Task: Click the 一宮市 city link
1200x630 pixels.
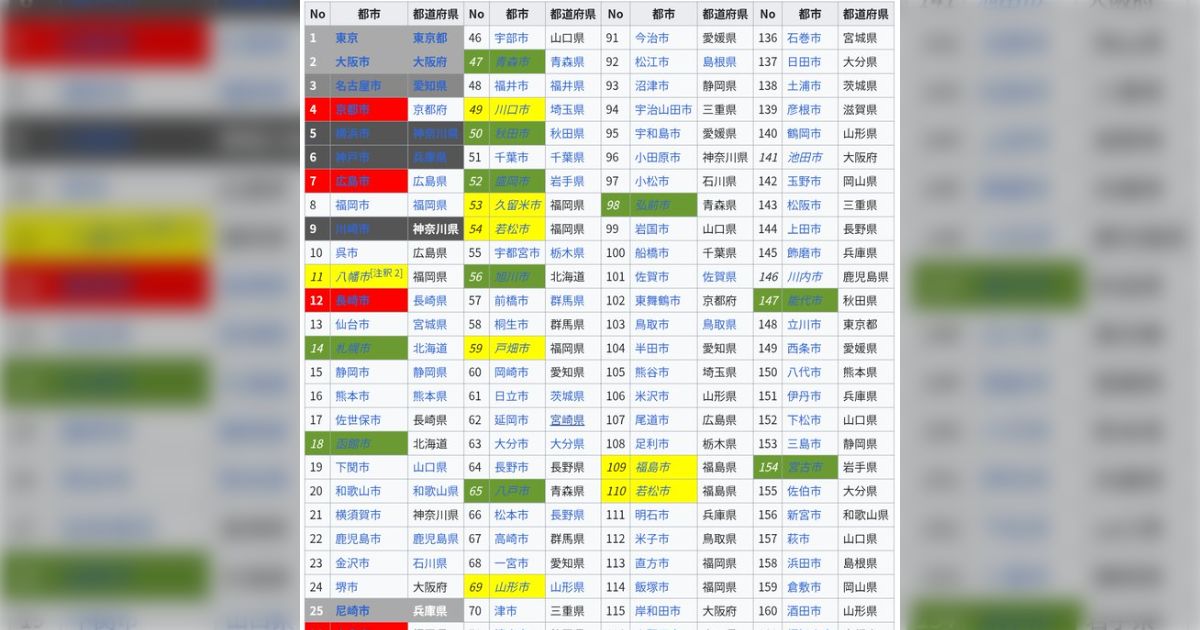Action: [x=512, y=563]
